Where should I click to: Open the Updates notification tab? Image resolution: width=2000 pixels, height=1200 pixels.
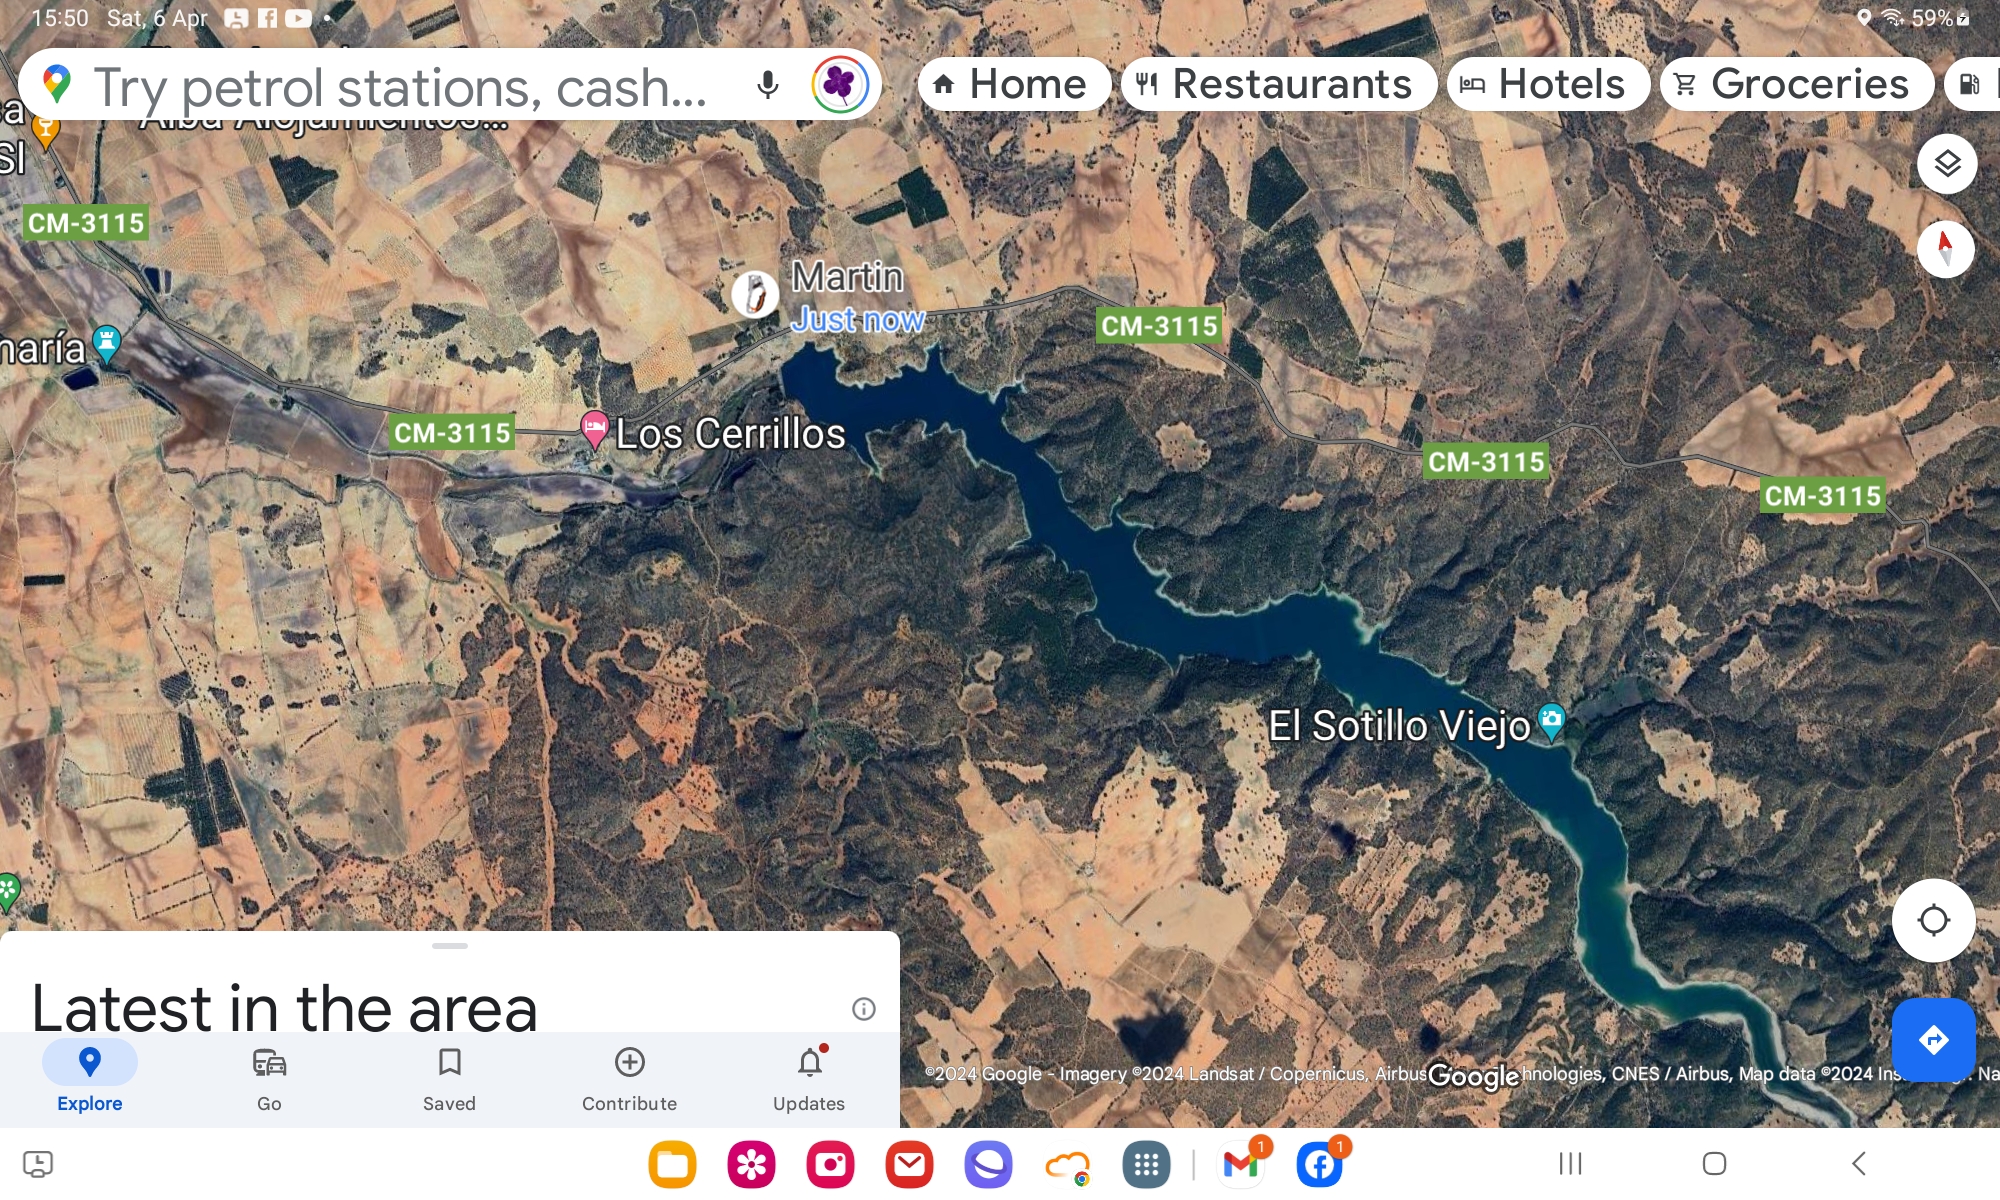tap(809, 1077)
